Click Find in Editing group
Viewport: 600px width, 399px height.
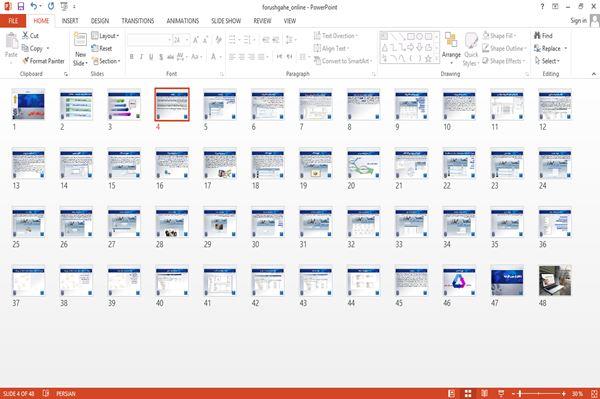(543, 36)
